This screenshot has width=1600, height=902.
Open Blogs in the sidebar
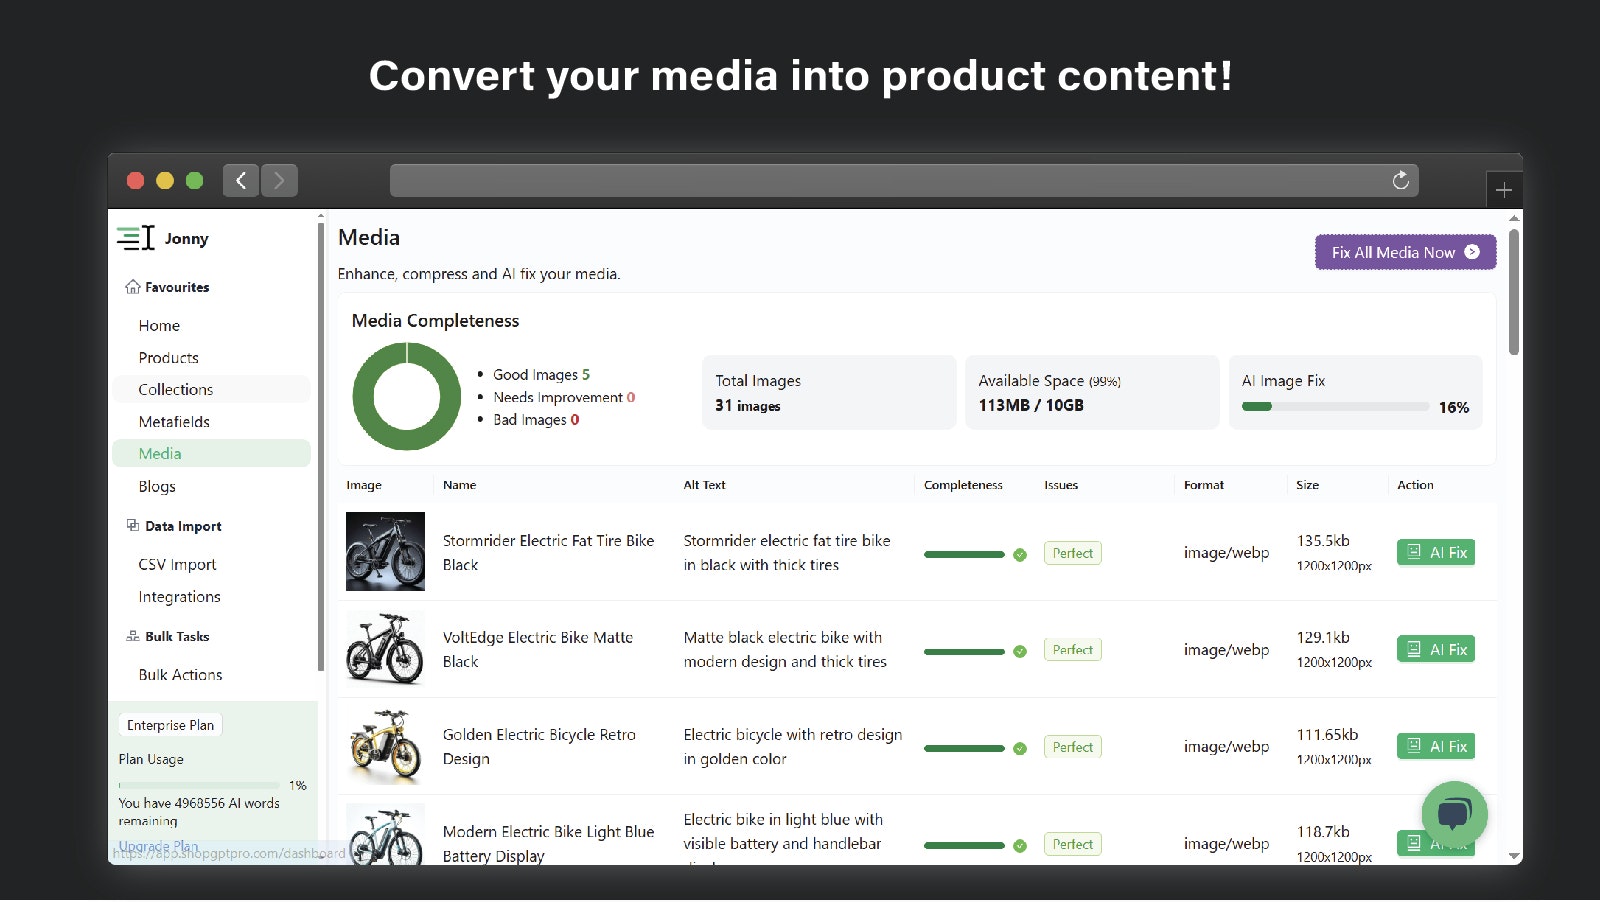(x=157, y=487)
